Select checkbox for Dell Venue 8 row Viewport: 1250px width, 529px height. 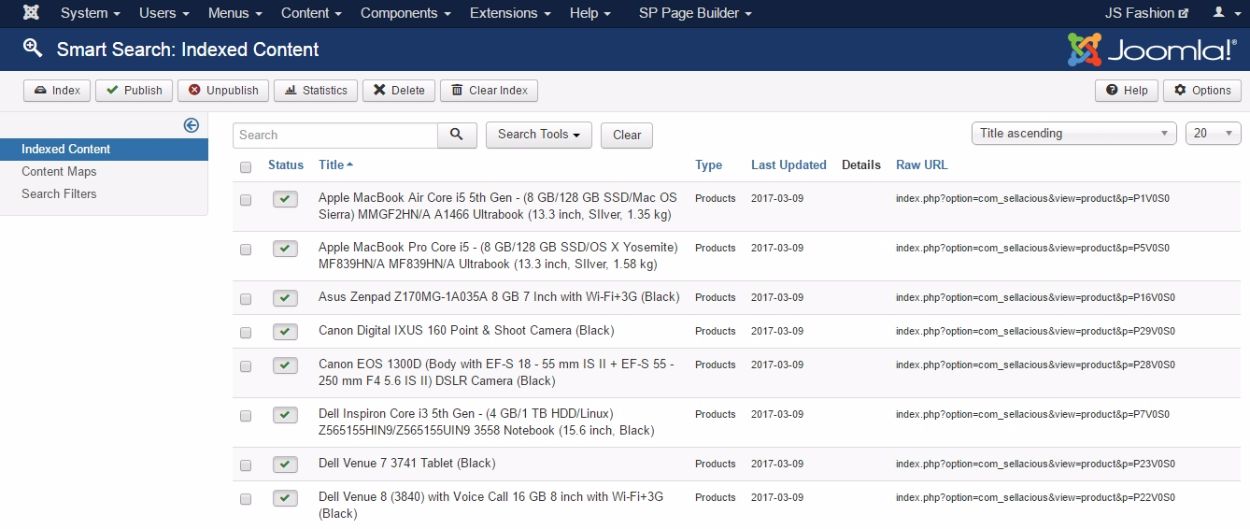(x=246, y=498)
